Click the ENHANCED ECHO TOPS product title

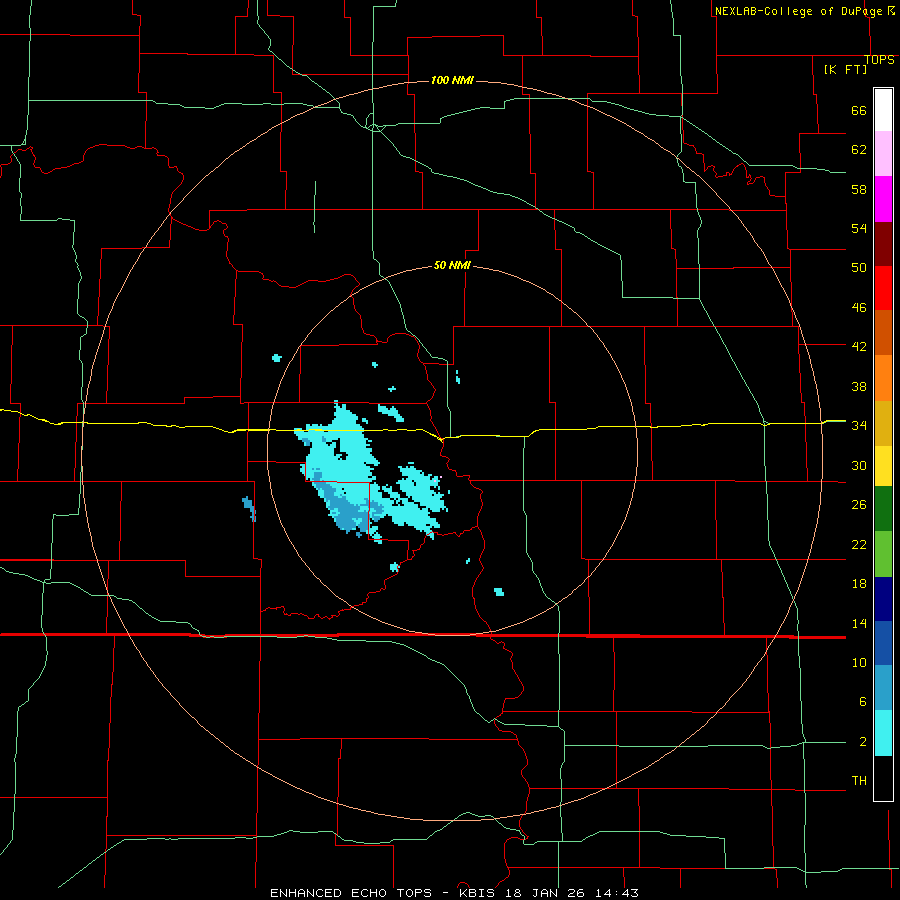(351, 893)
